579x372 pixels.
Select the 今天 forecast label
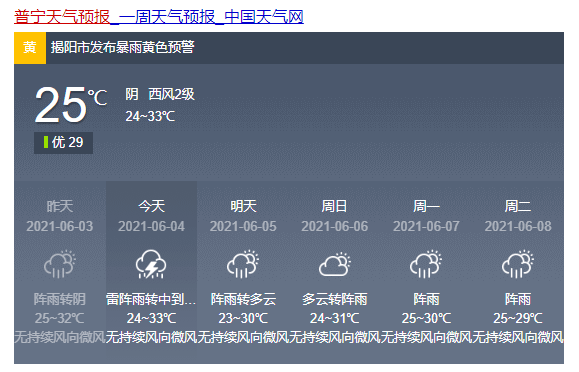tap(151, 206)
